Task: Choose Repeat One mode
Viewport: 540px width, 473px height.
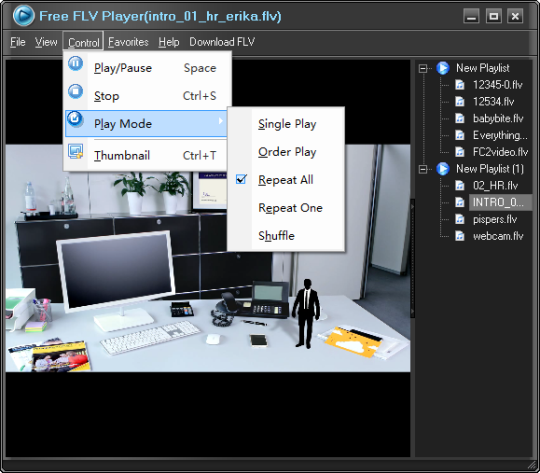Action: coord(290,208)
